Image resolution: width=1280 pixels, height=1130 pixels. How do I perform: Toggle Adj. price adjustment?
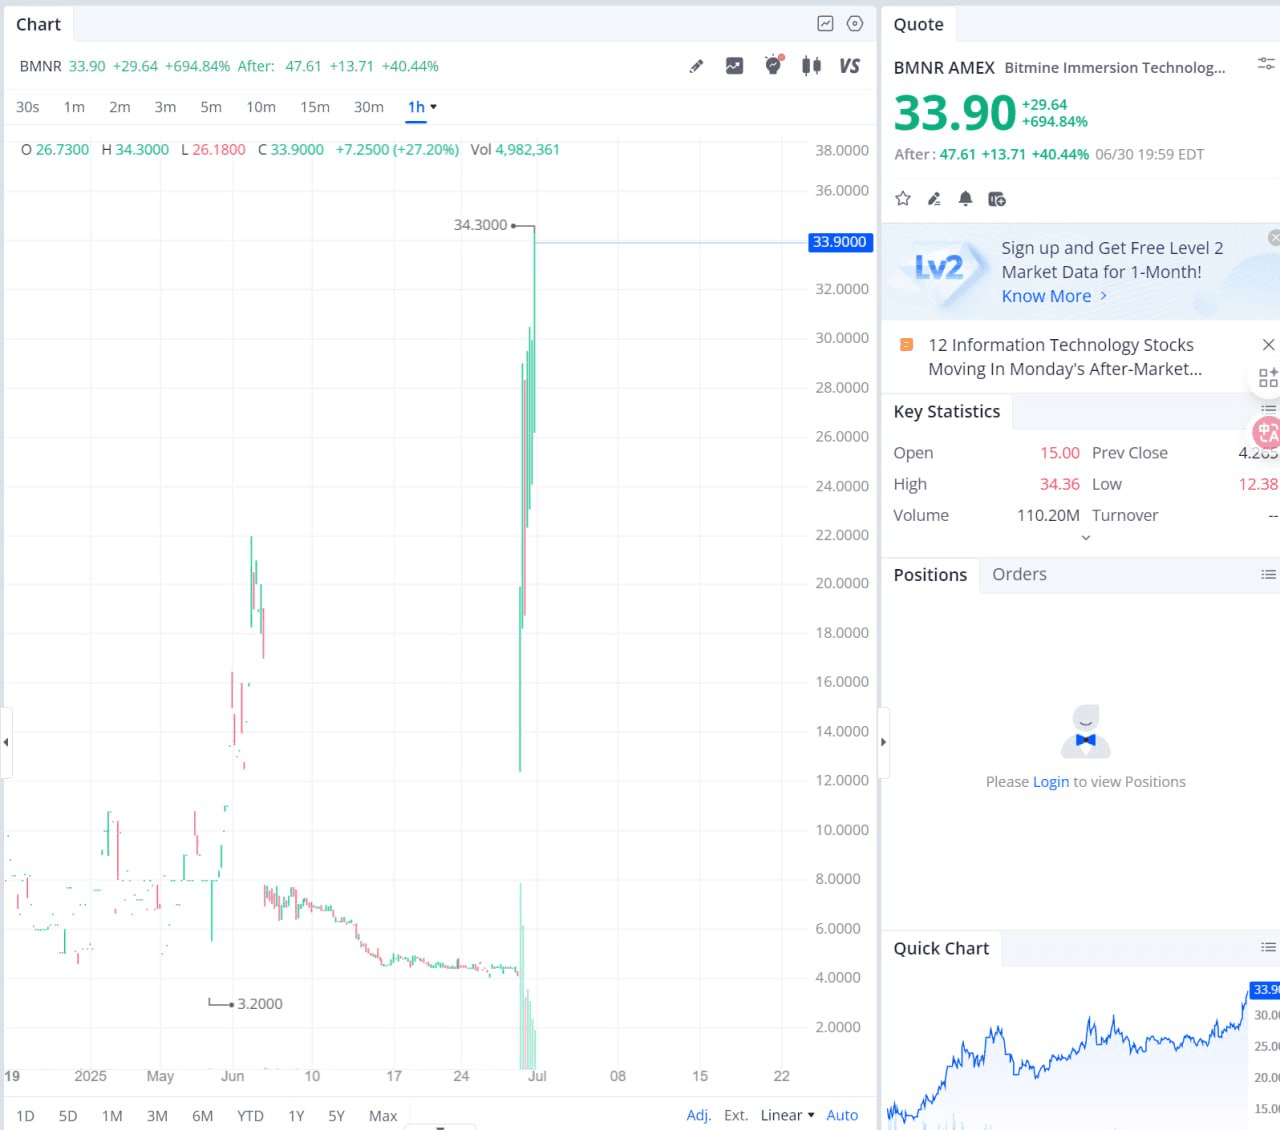pyautogui.click(x=699, y=1115)
